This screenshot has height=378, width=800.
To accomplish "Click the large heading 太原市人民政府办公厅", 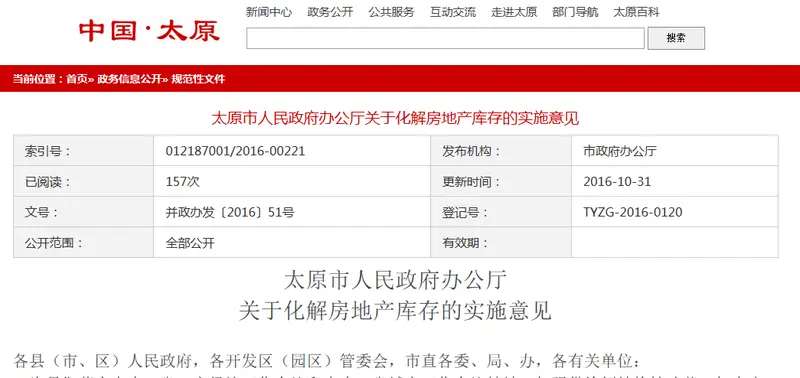I will point(395,280).
